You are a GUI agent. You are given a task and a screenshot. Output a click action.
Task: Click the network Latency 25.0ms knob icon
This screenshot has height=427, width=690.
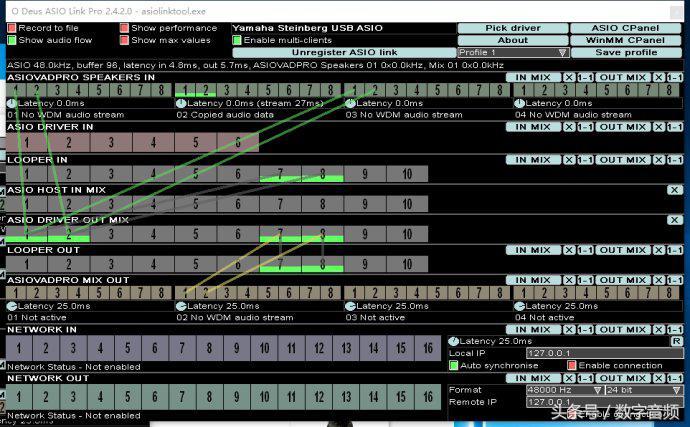click(453, 342)
